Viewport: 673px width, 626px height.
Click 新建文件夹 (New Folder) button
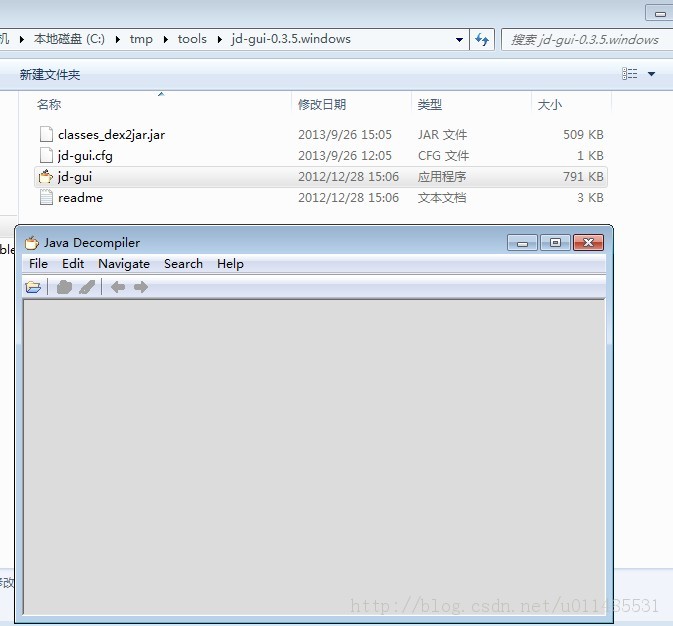(x=50, y=74)
